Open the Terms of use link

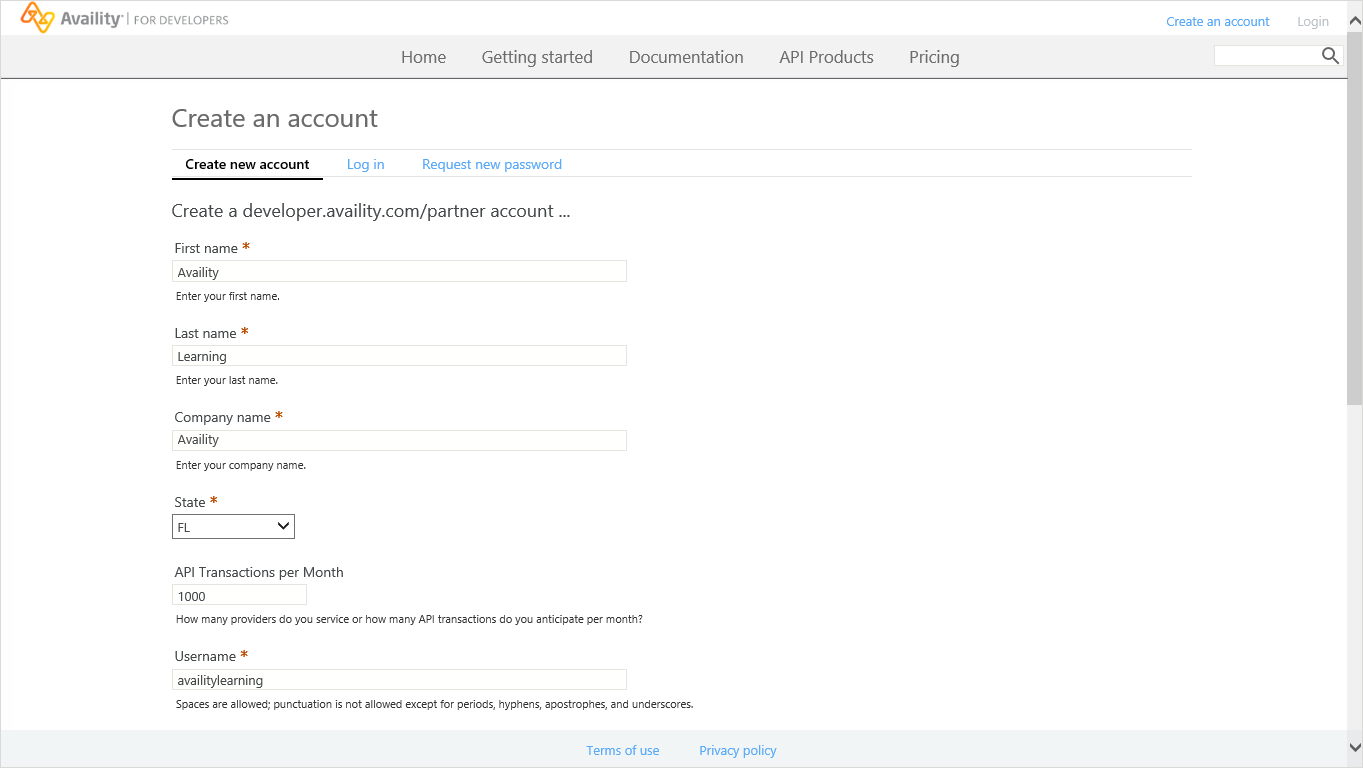(623, 750)
